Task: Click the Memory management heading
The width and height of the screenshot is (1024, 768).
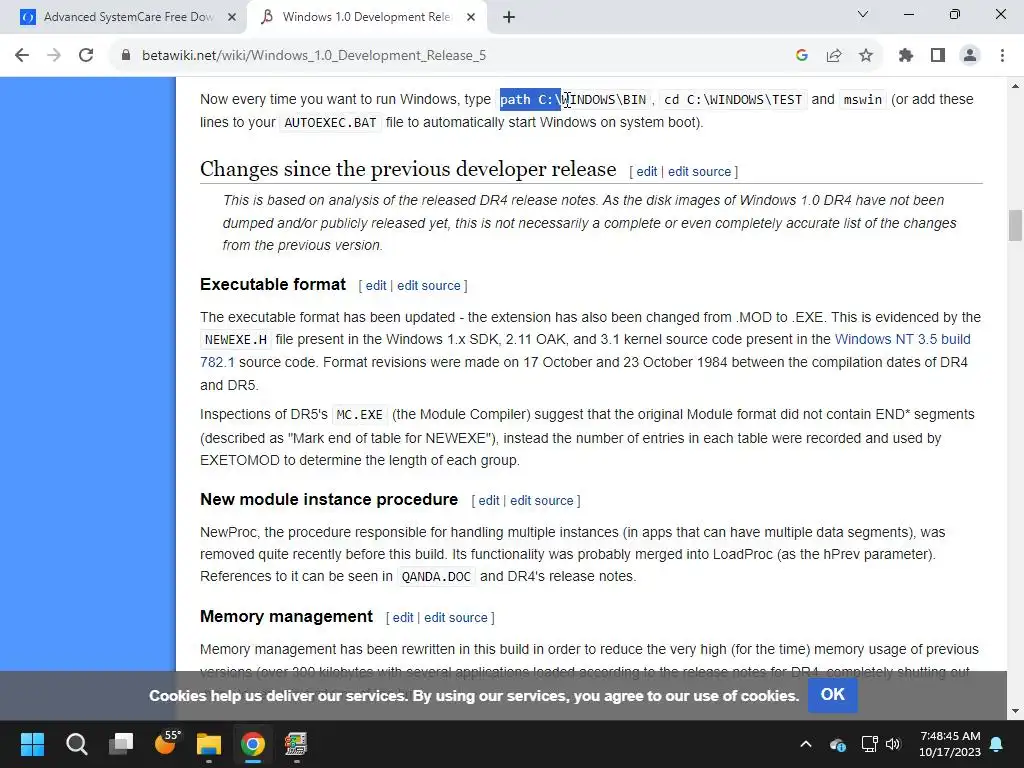Action: click(x=286, y=616)
